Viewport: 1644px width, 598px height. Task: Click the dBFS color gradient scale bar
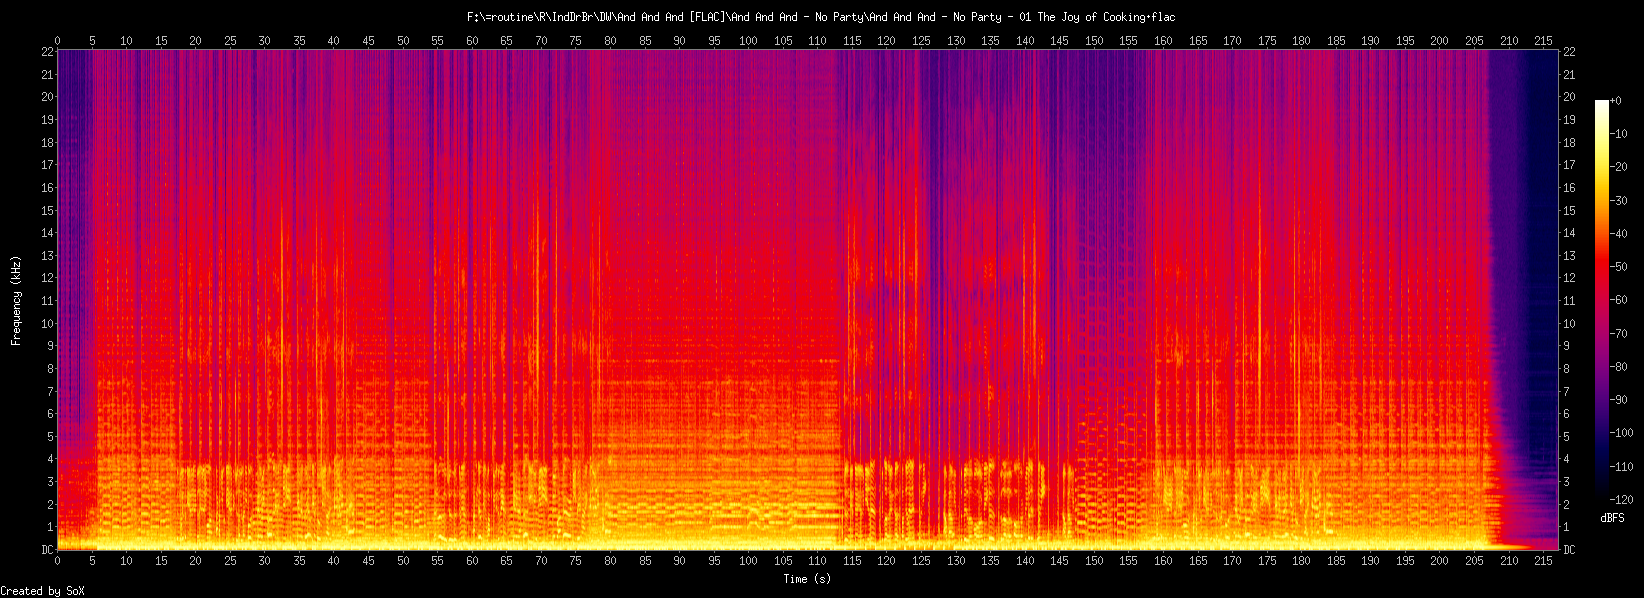click(1602, 300)
